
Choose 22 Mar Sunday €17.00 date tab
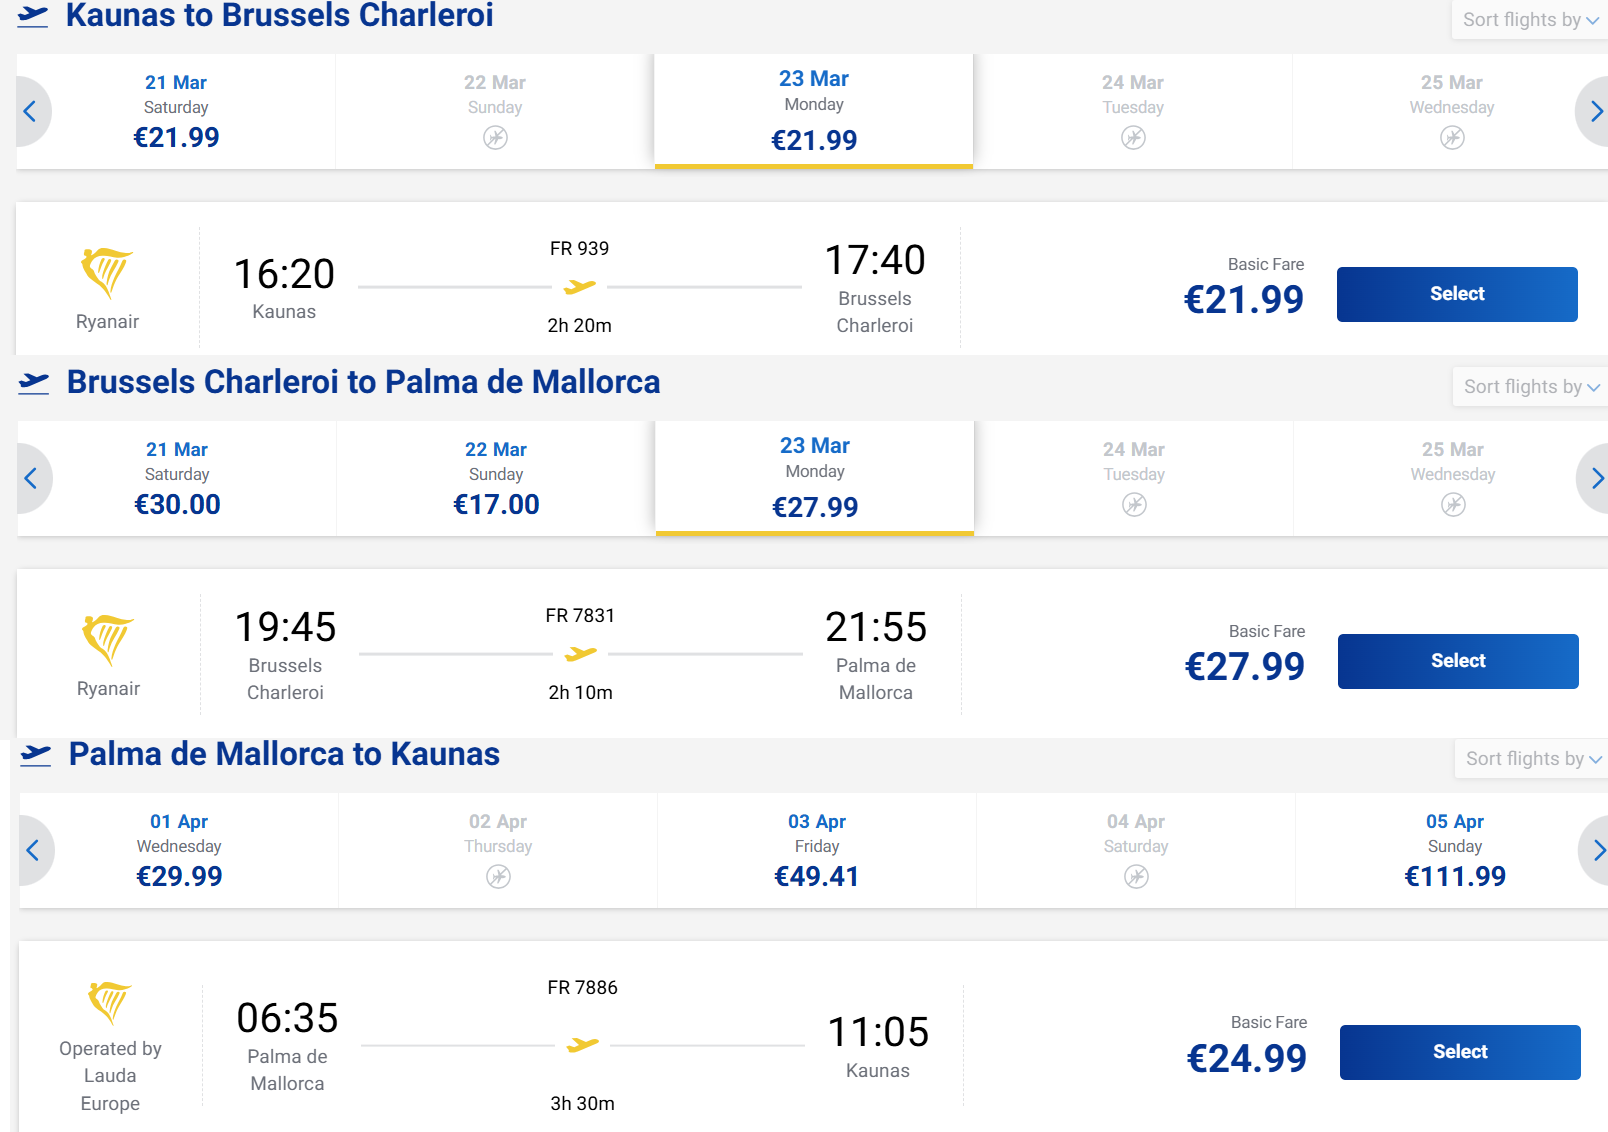point(496,478)
